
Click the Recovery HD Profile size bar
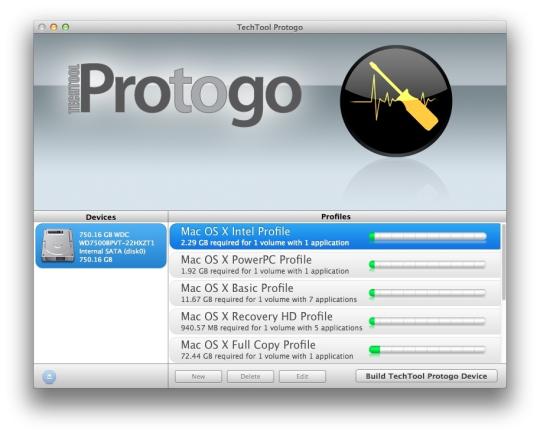(x=427, y=321)
